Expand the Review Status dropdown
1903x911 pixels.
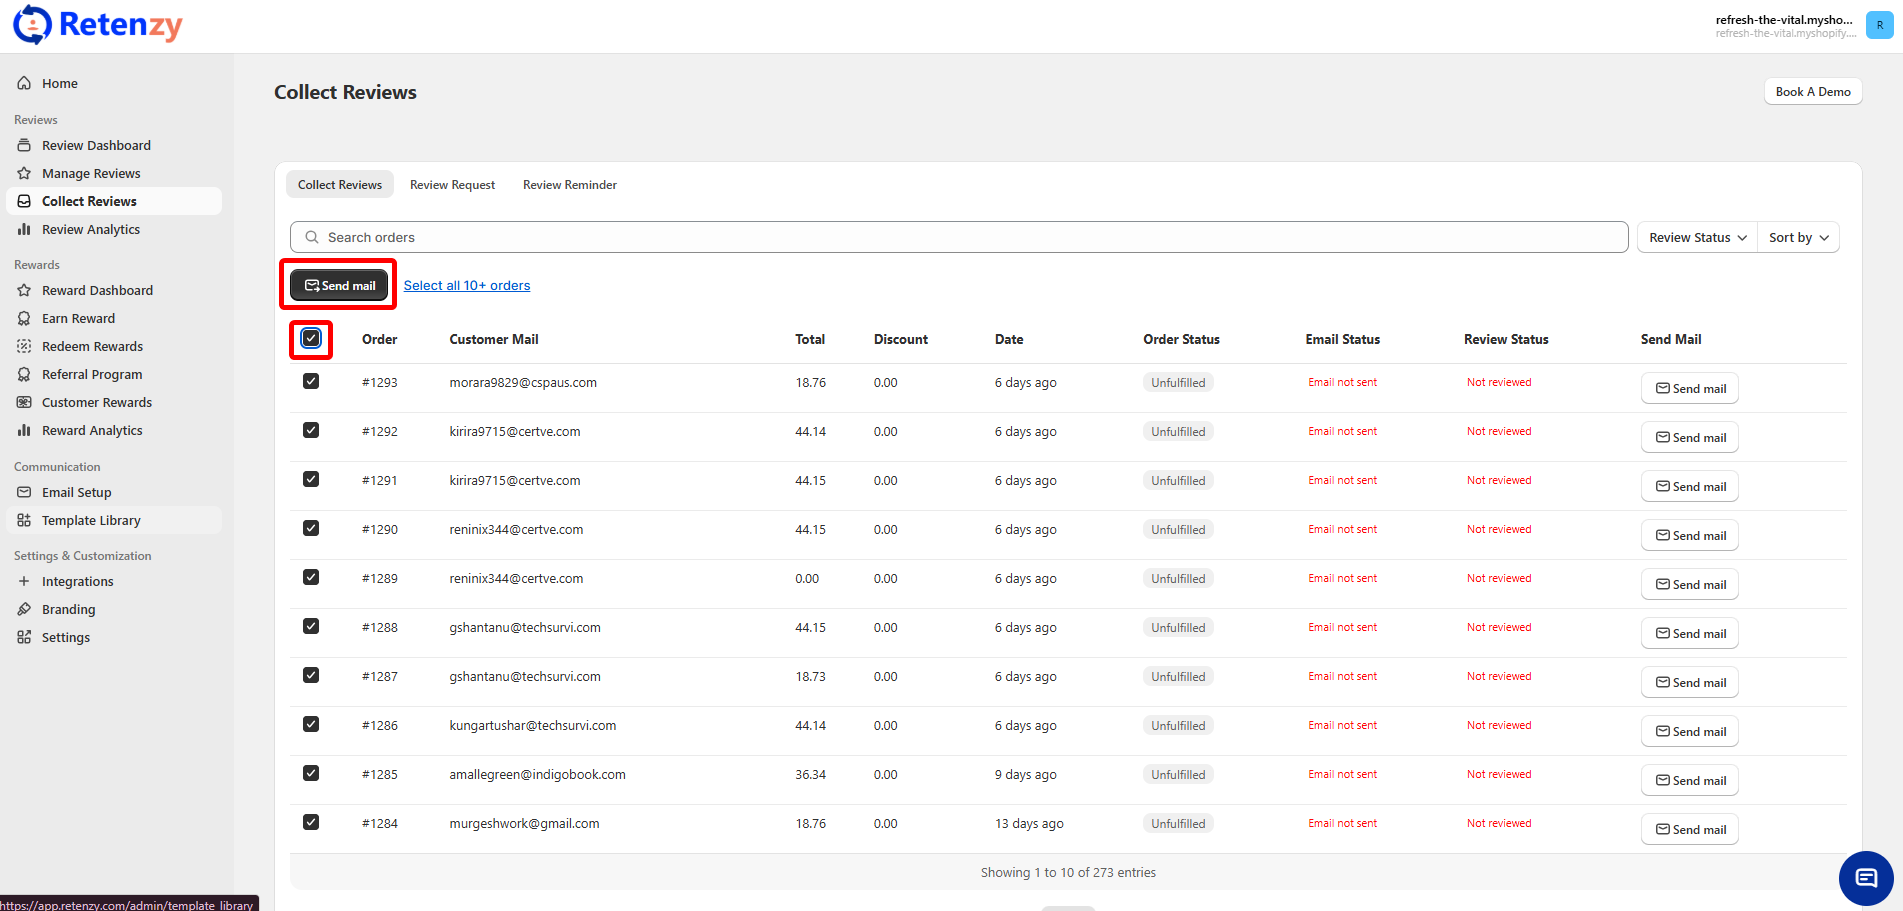[x=1697, y=237]
